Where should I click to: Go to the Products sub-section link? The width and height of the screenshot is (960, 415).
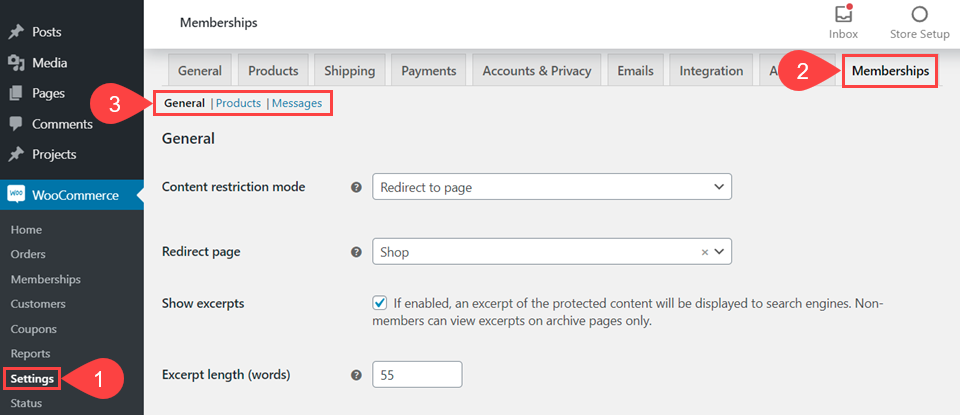238,103
